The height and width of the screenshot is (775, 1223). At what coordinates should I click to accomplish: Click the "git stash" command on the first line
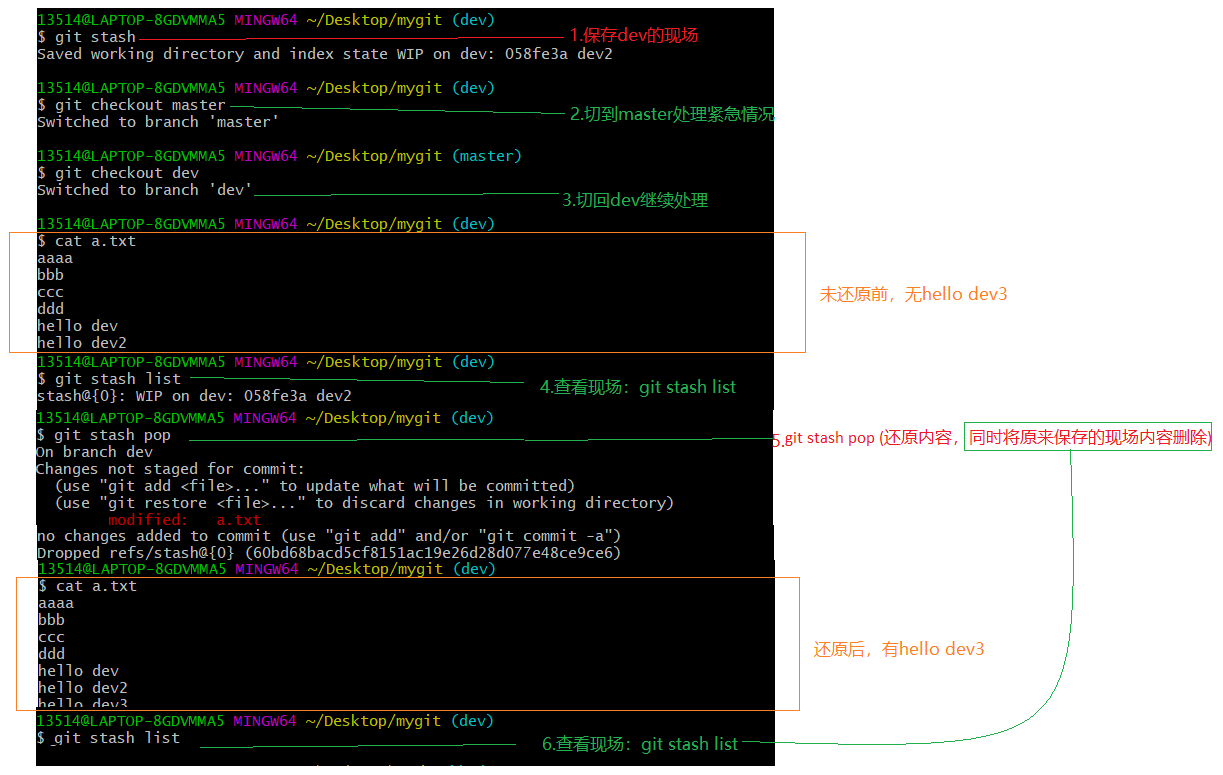[x=94, y=37]
